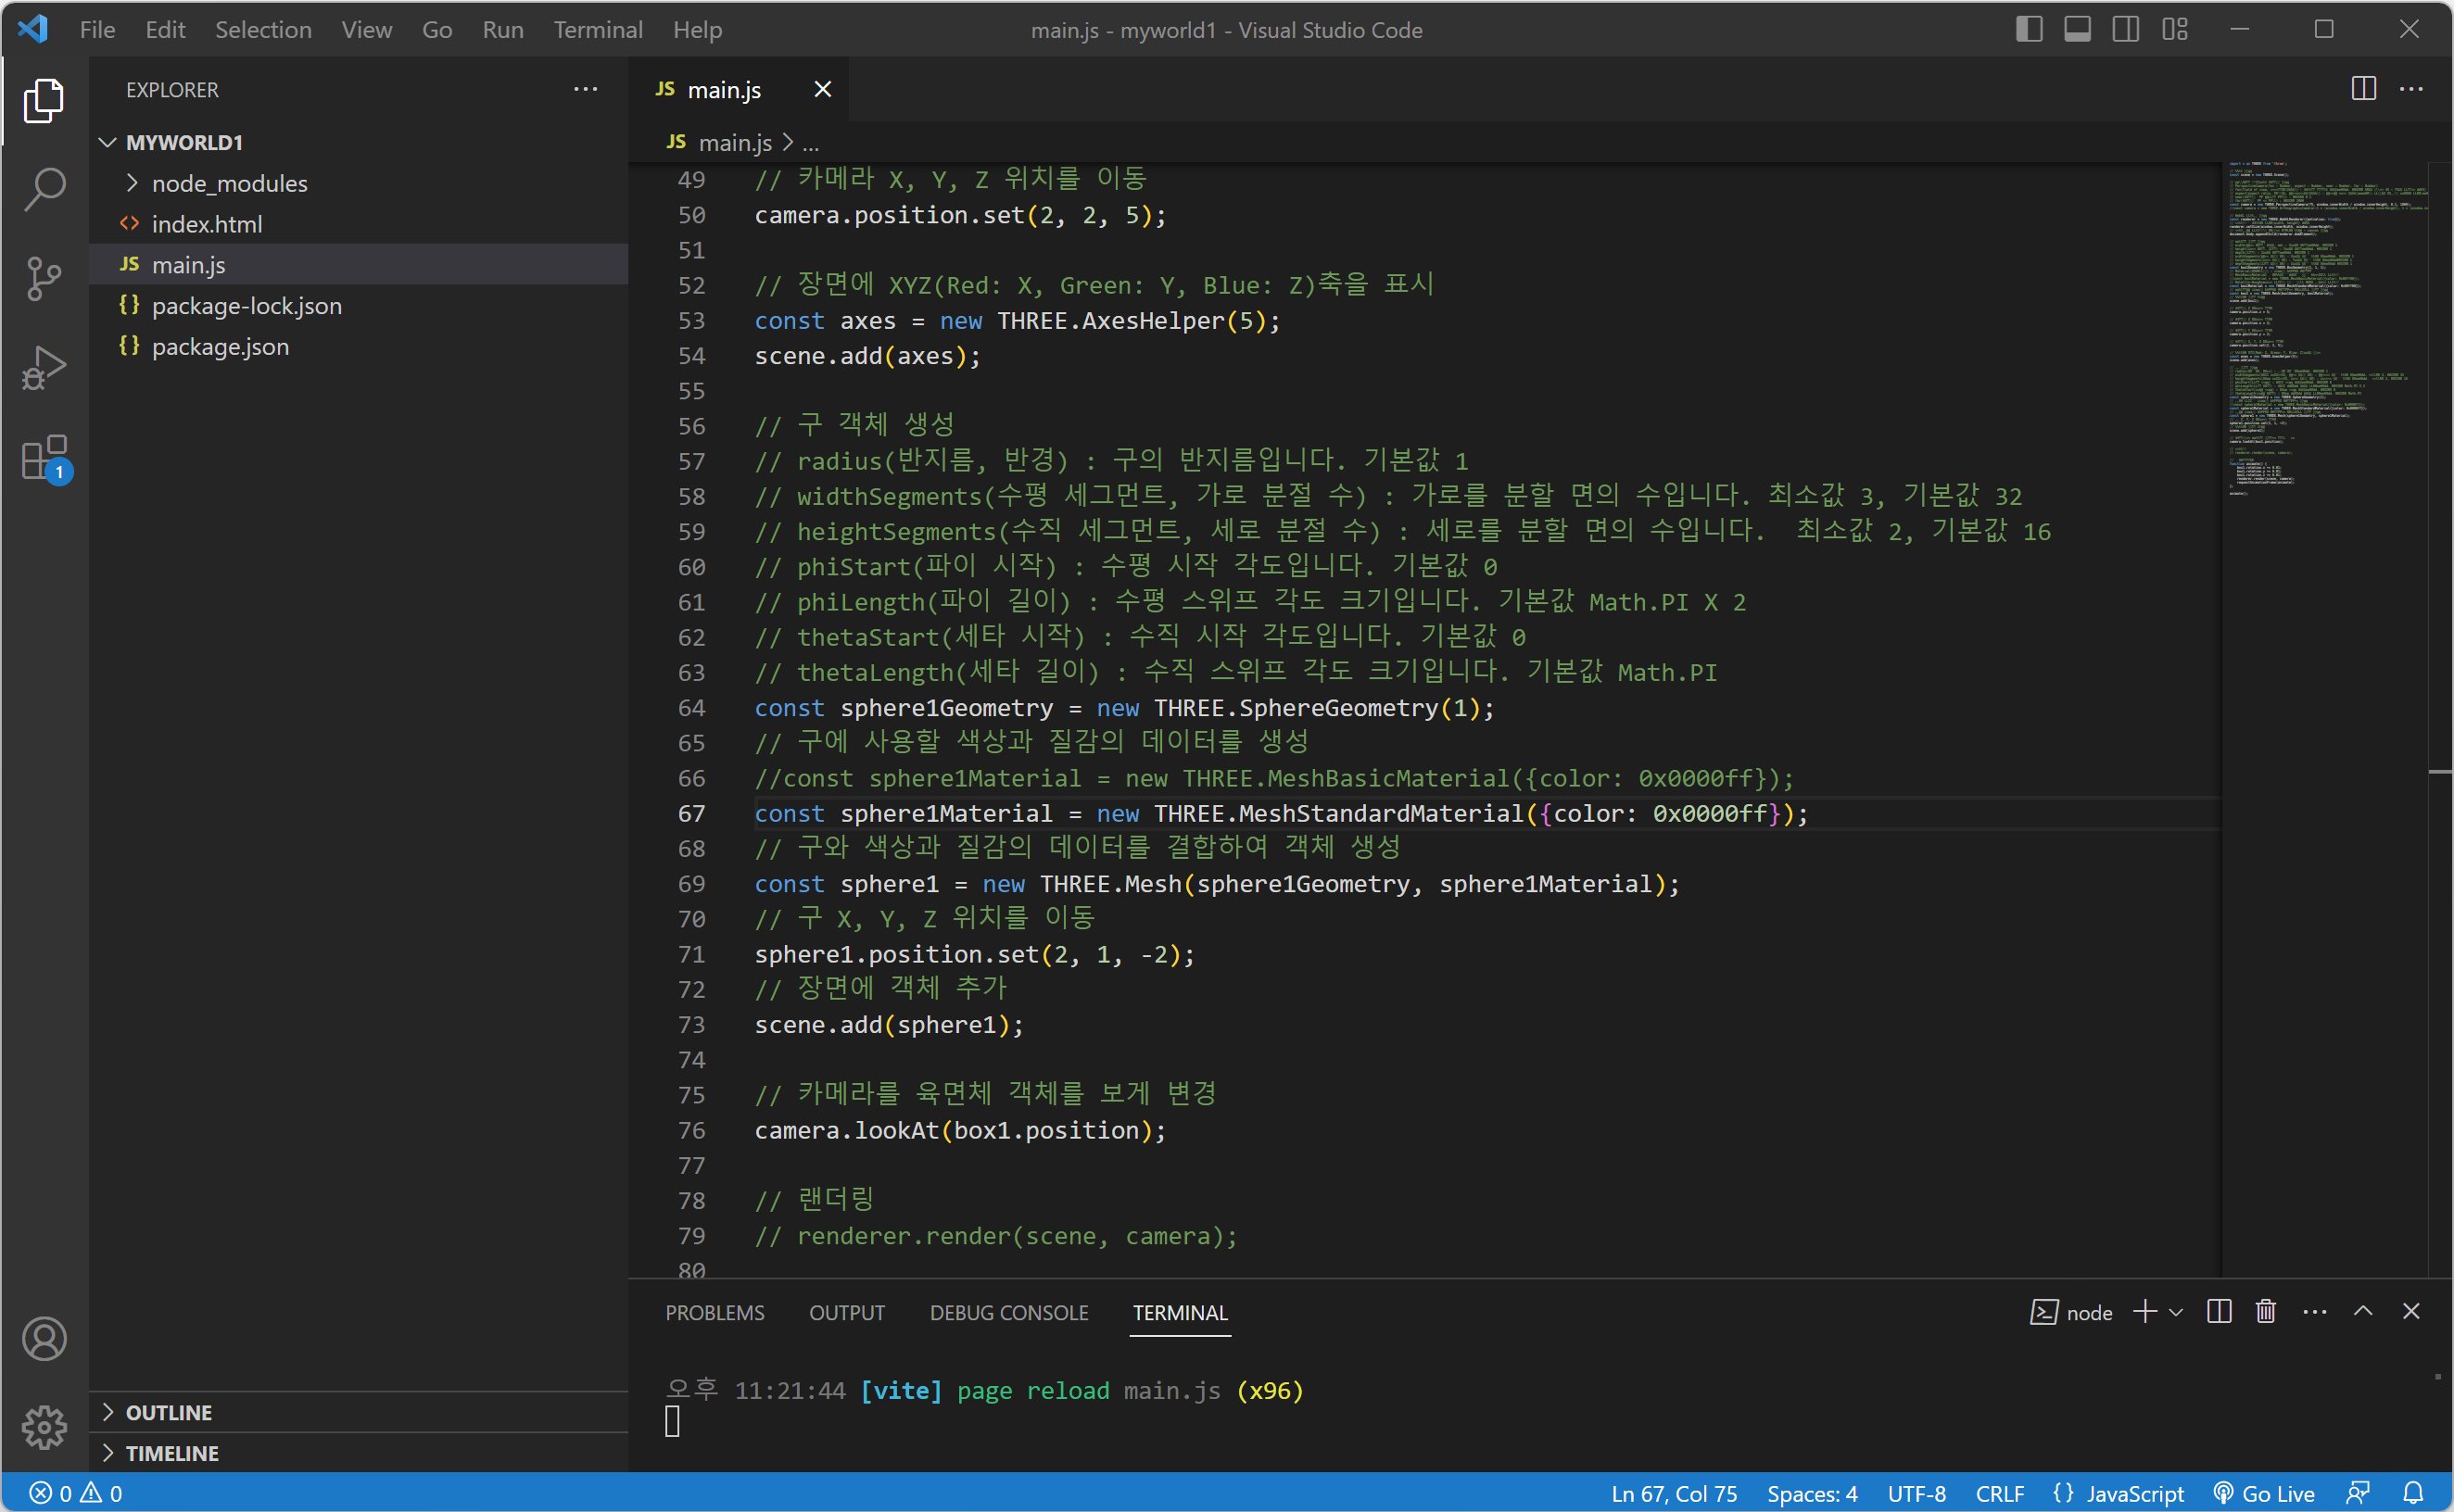Image resolution: width=2454 pixels, height=1512 pixels.
Task: Toggle the primary side bar layout button
Action: [2028, 29]
